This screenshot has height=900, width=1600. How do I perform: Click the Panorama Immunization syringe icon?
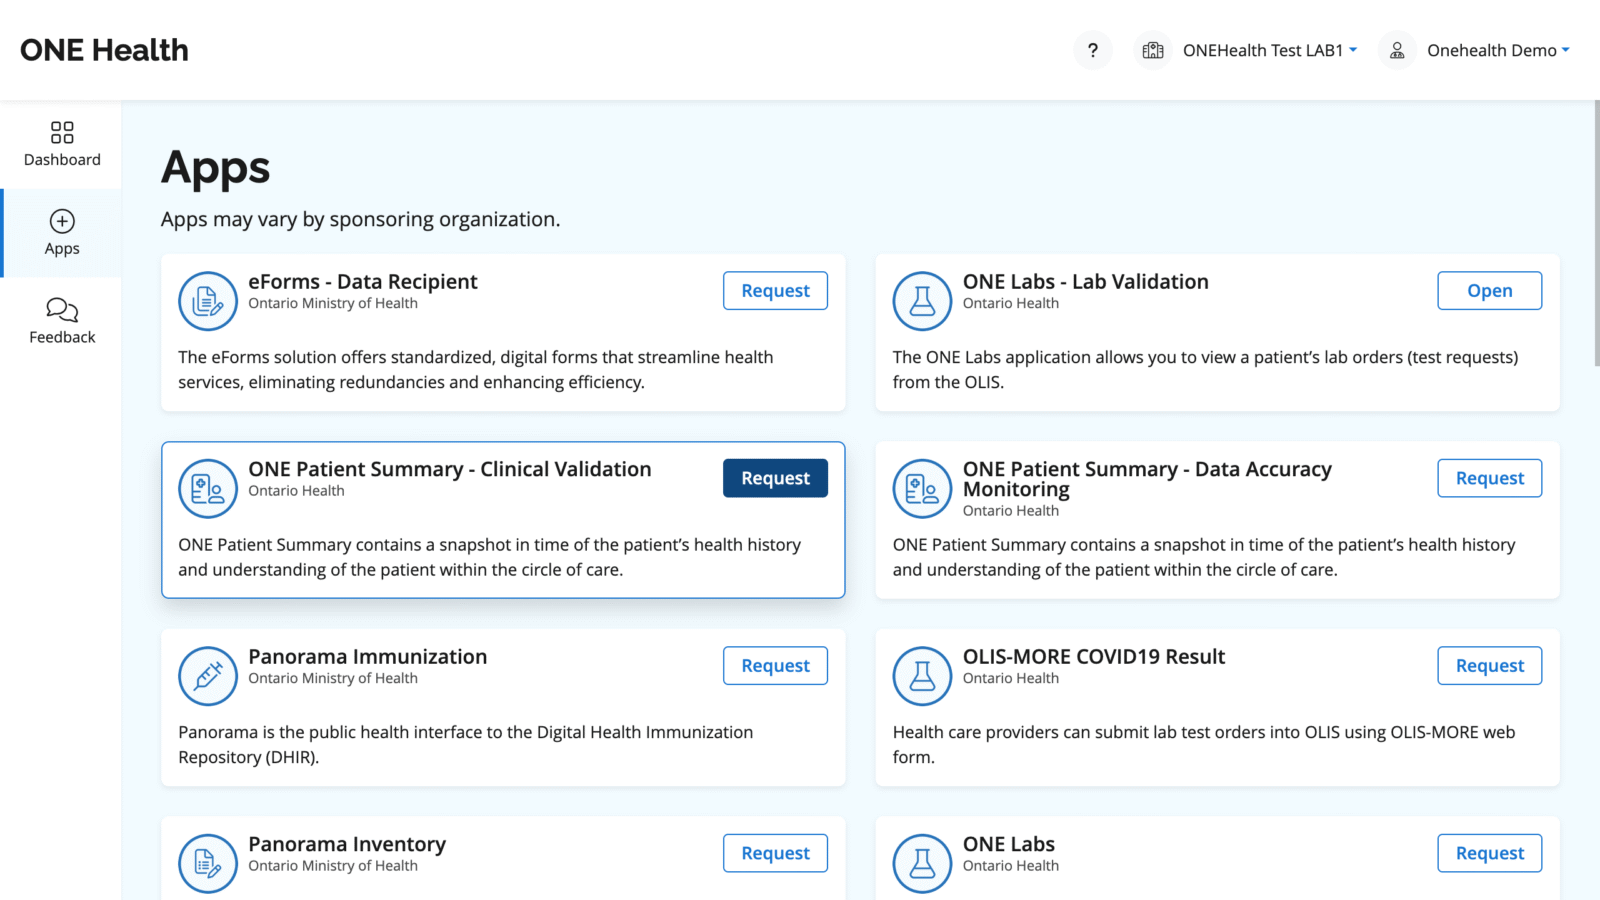point(208,676)
